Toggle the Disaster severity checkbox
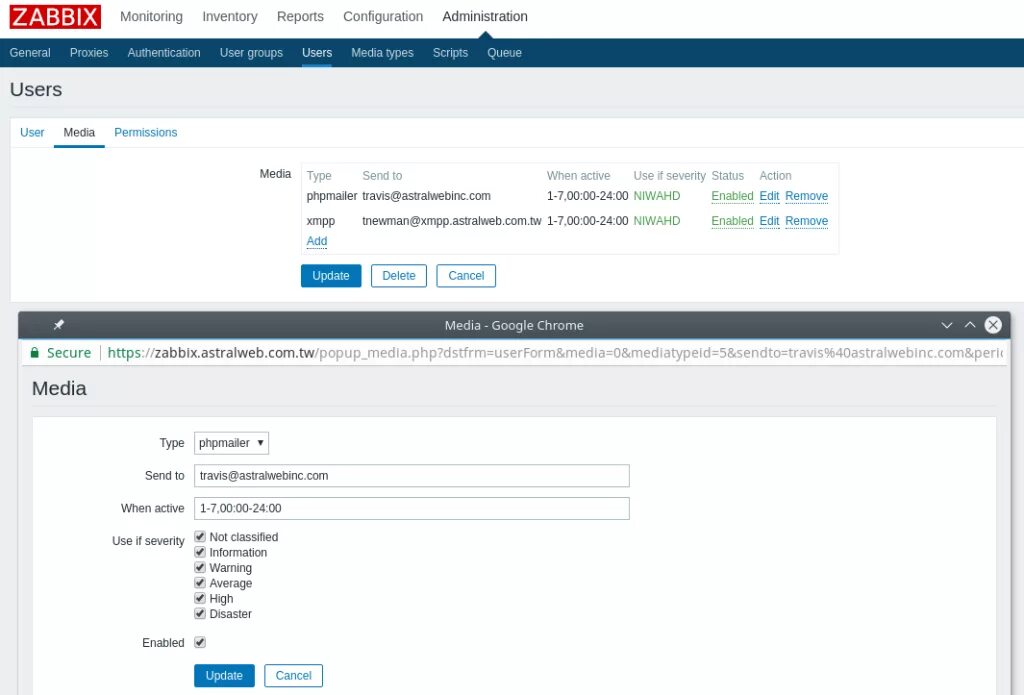Viewport: 1024px width, 695px height. tap(200, 613)
